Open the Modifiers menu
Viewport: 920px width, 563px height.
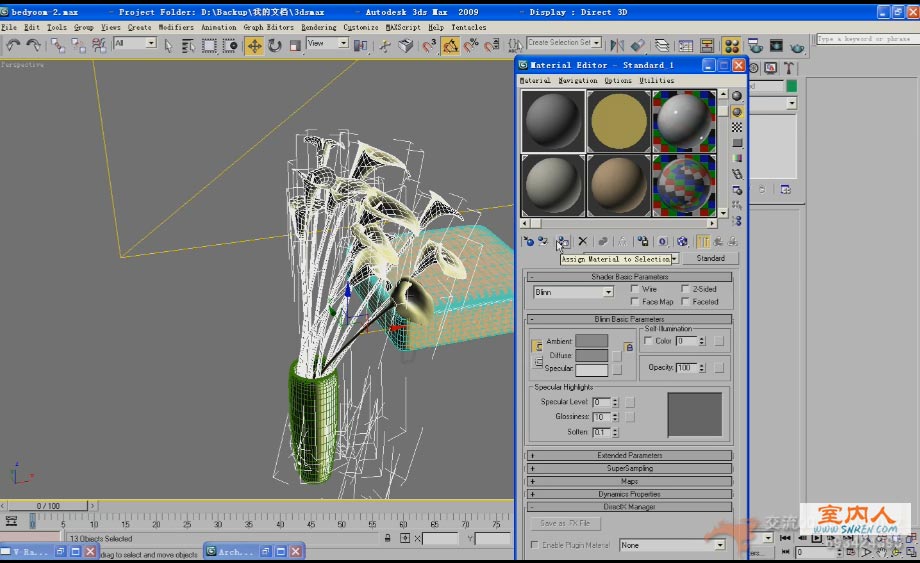pos(176,27)
